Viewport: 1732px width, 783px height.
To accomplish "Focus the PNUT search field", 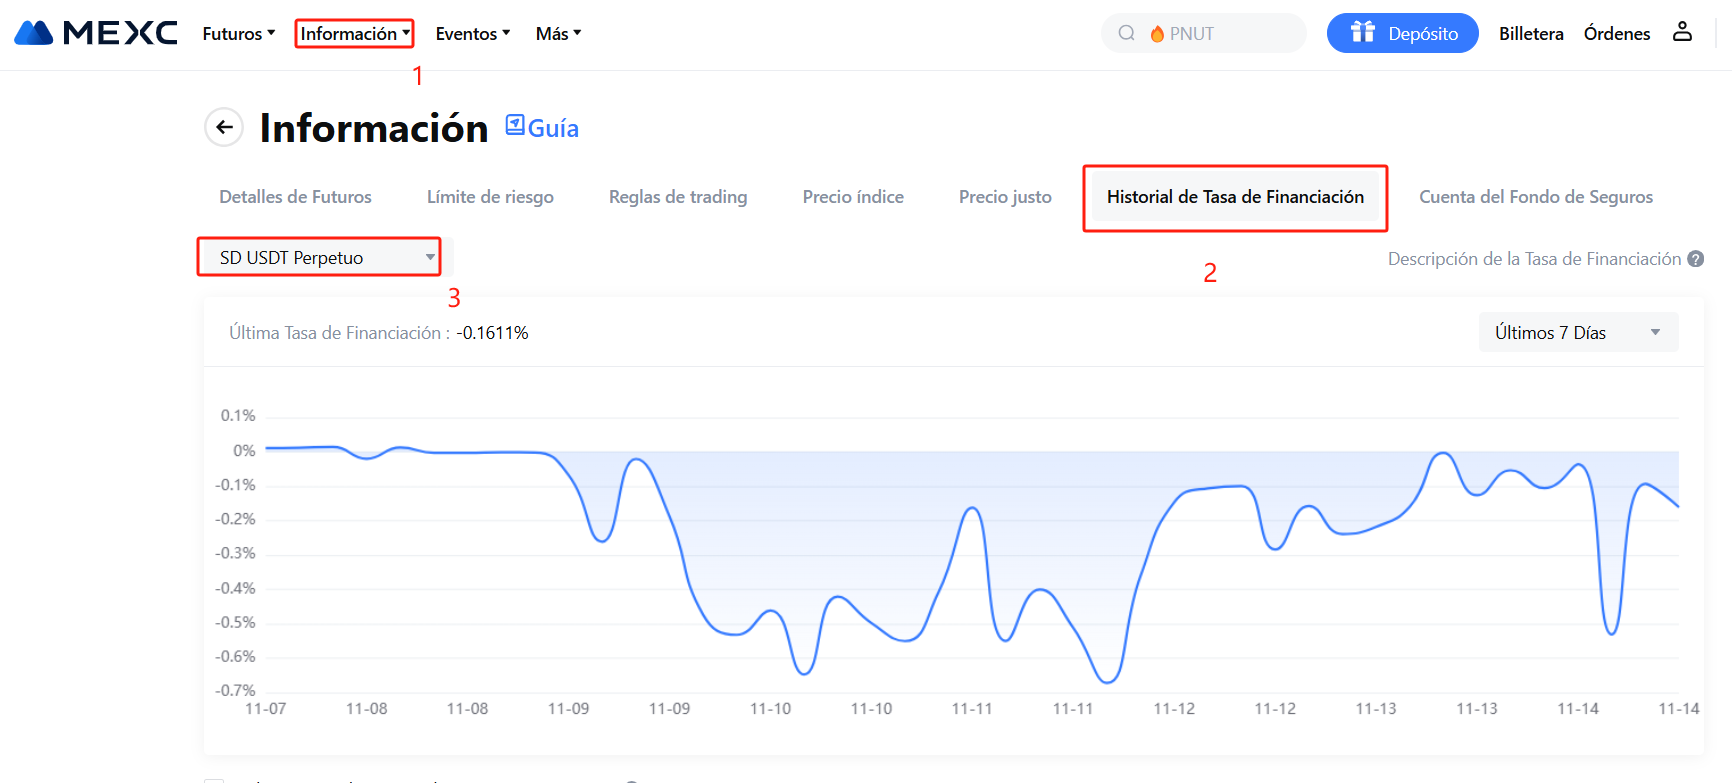I will [x=1230, y=34].
